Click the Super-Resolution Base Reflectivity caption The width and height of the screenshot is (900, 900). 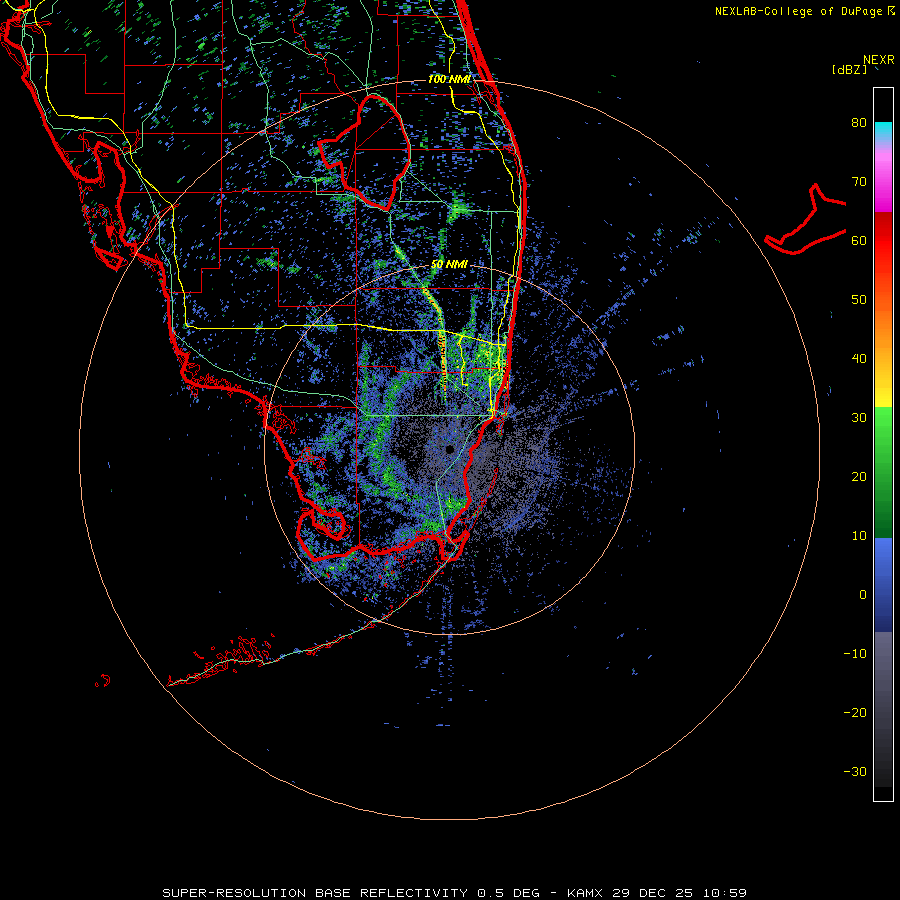point(454,893)
